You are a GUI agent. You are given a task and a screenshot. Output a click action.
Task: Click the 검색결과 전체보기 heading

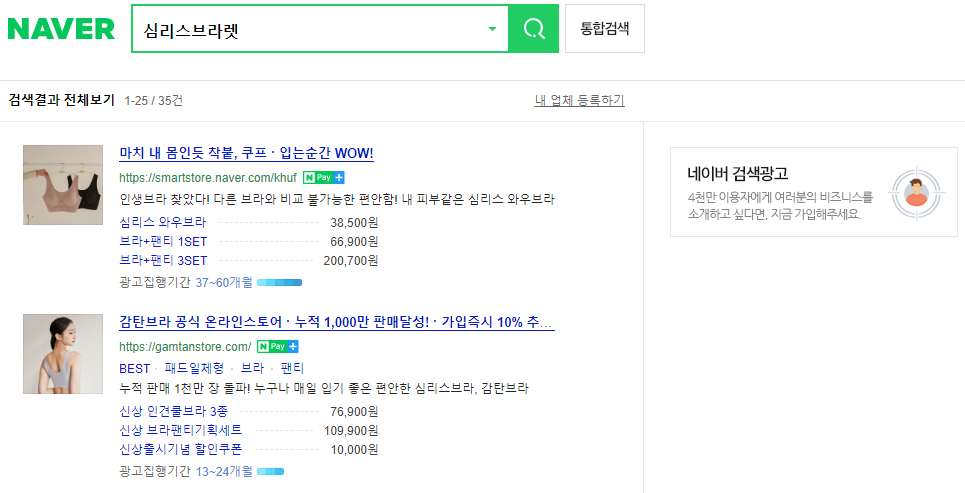click(62, 100)
